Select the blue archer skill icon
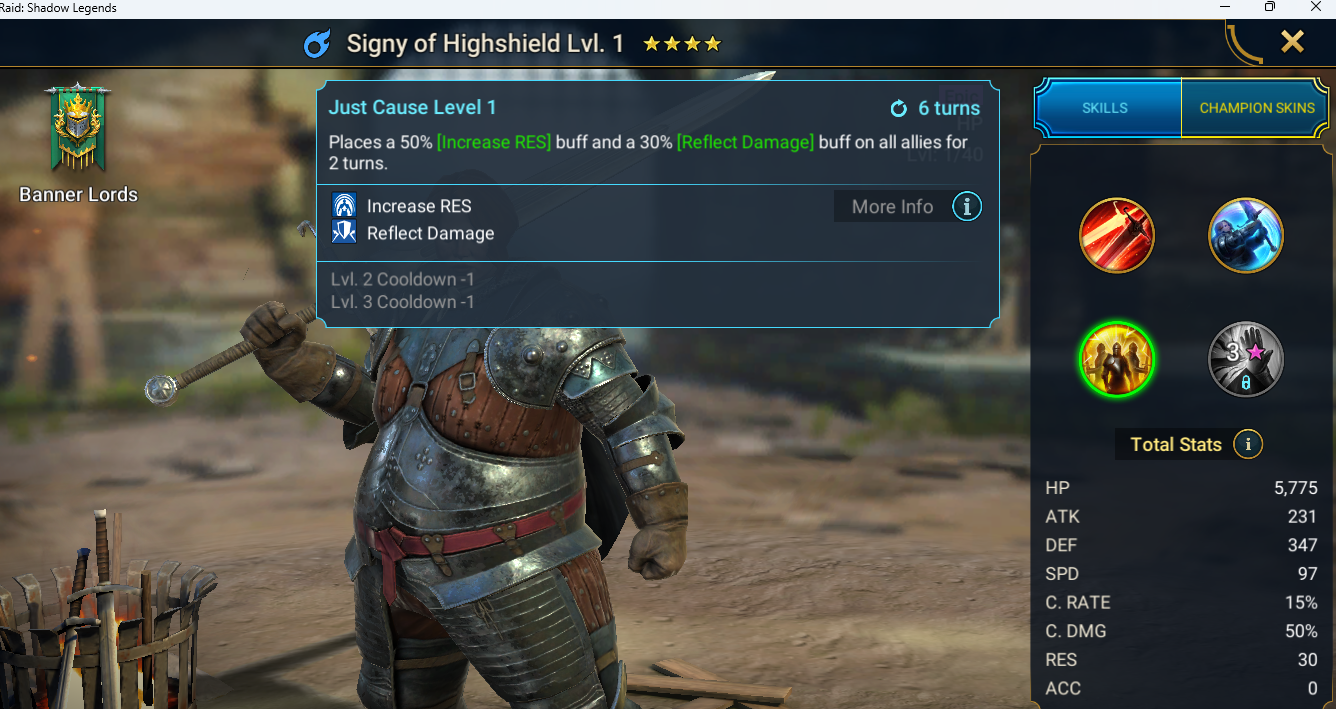Image resolution: width=1336 pixels, height=709 pixels. pos(1246,235)
